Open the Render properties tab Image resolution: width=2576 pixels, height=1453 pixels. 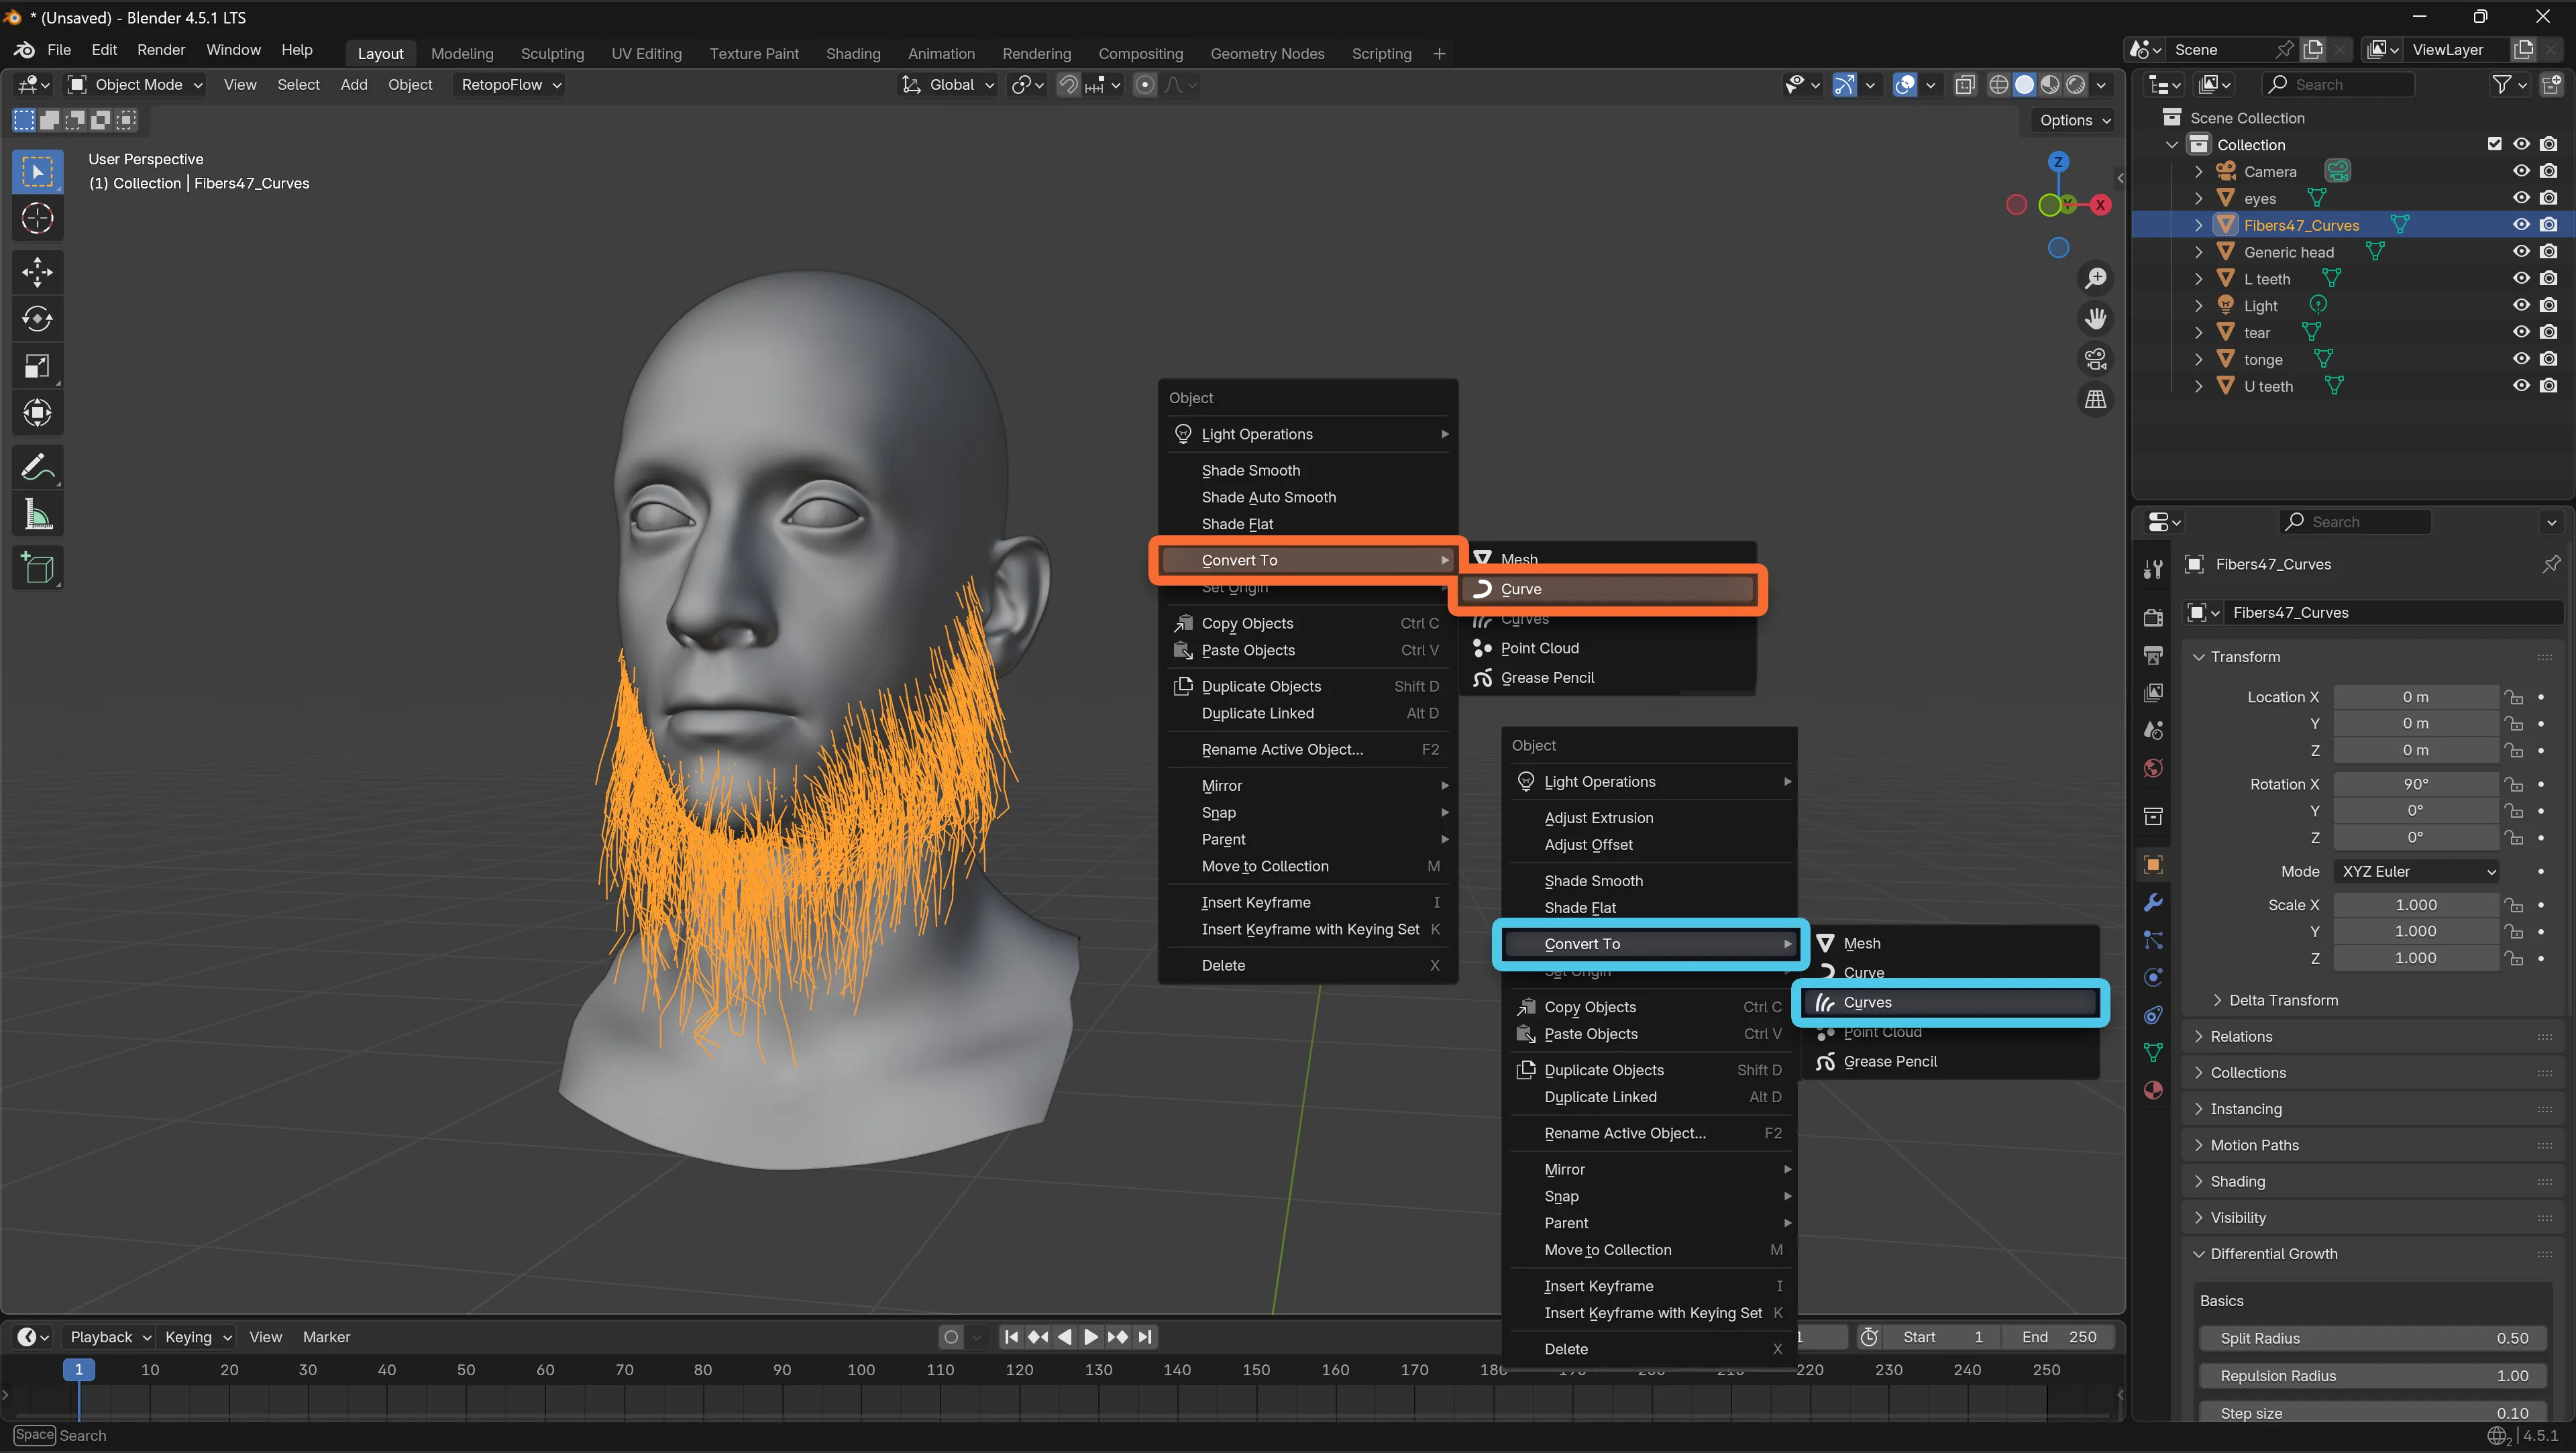(2153, 618)
